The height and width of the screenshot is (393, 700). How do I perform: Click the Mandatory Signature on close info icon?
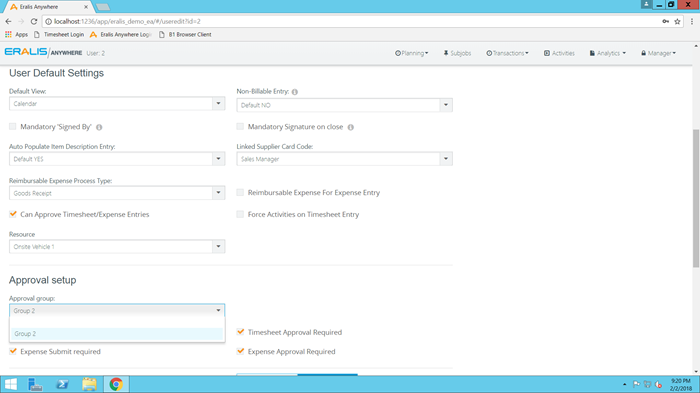[x=350, y=127]
